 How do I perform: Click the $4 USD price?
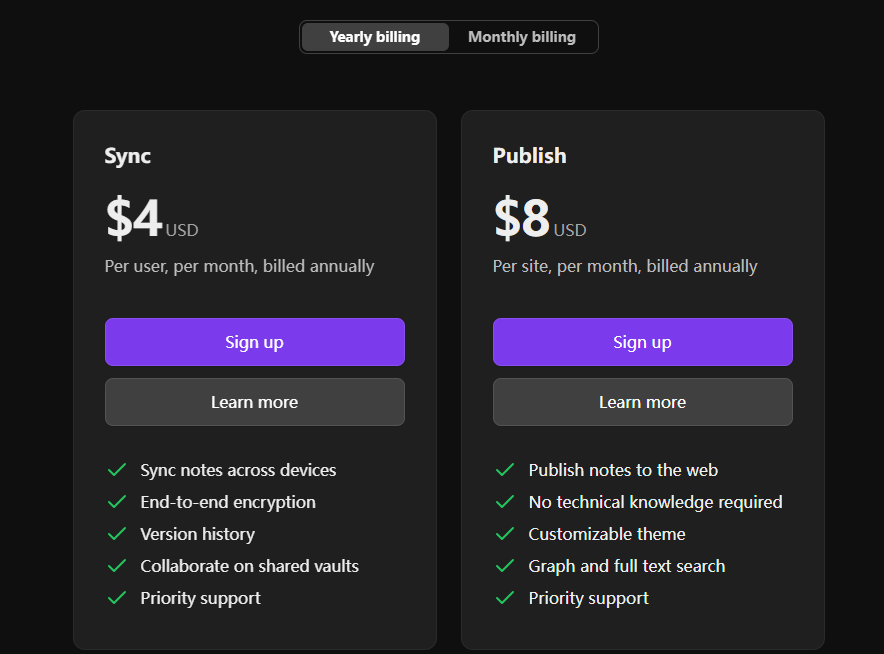[152, 218]
